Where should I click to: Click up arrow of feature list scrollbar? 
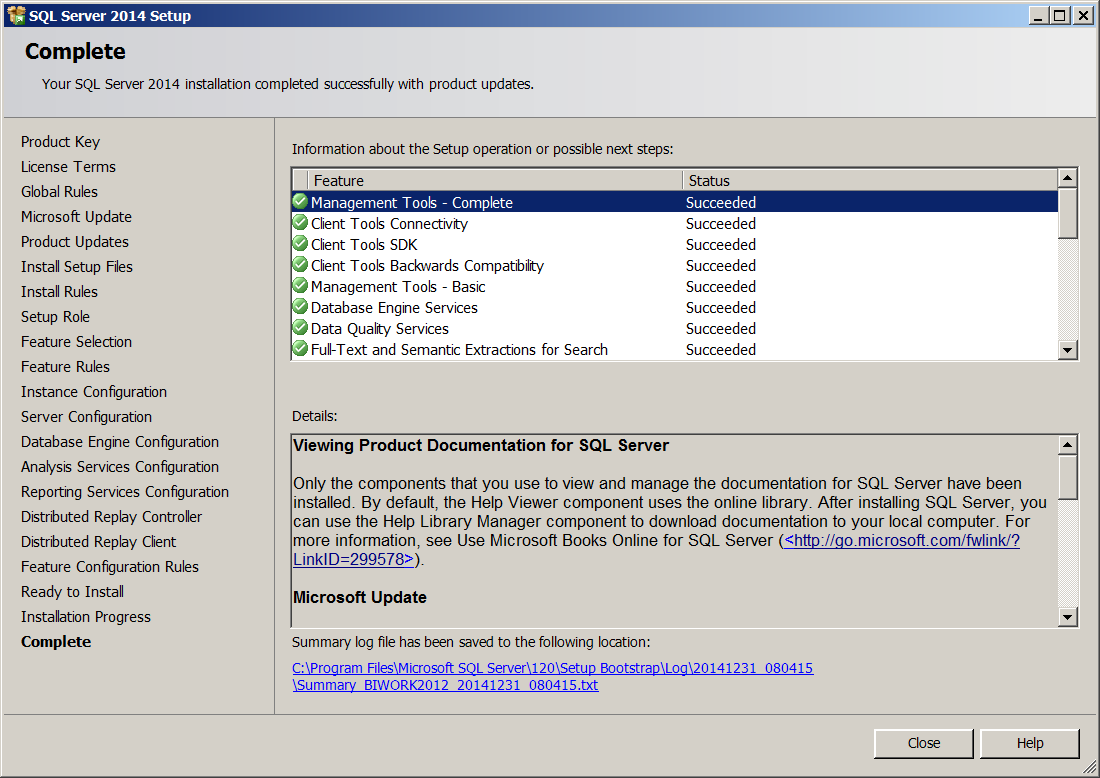point(1067,178)
